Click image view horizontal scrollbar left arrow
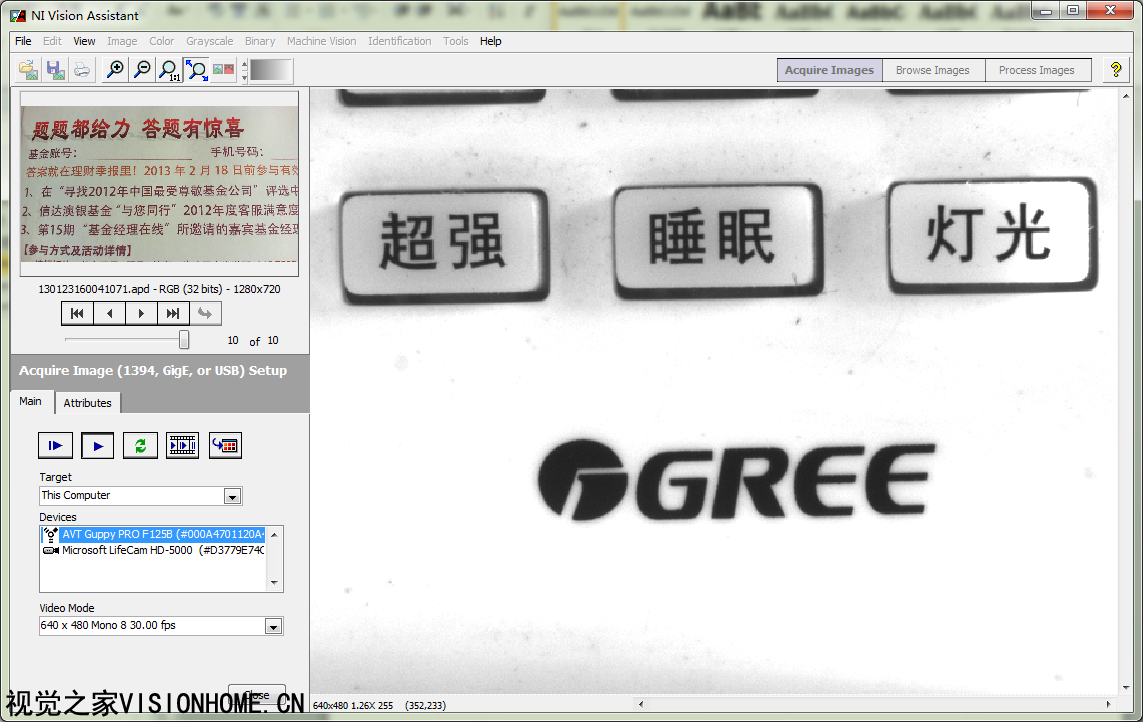Viewport: 1143px width, 722px height. (x=641, y=704)
